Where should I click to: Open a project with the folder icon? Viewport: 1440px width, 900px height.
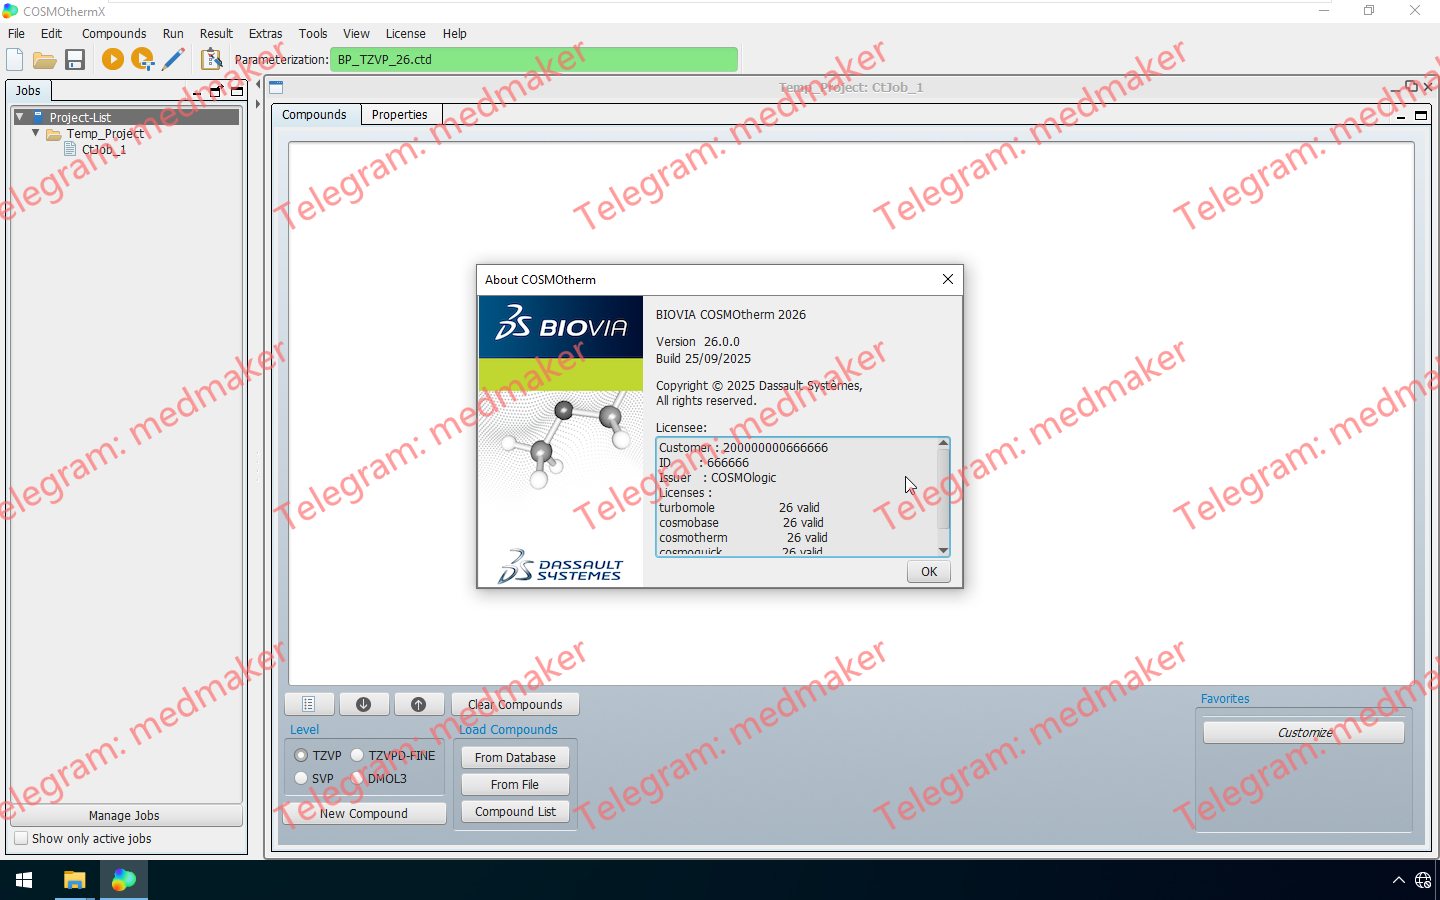[x=44, y=60]
